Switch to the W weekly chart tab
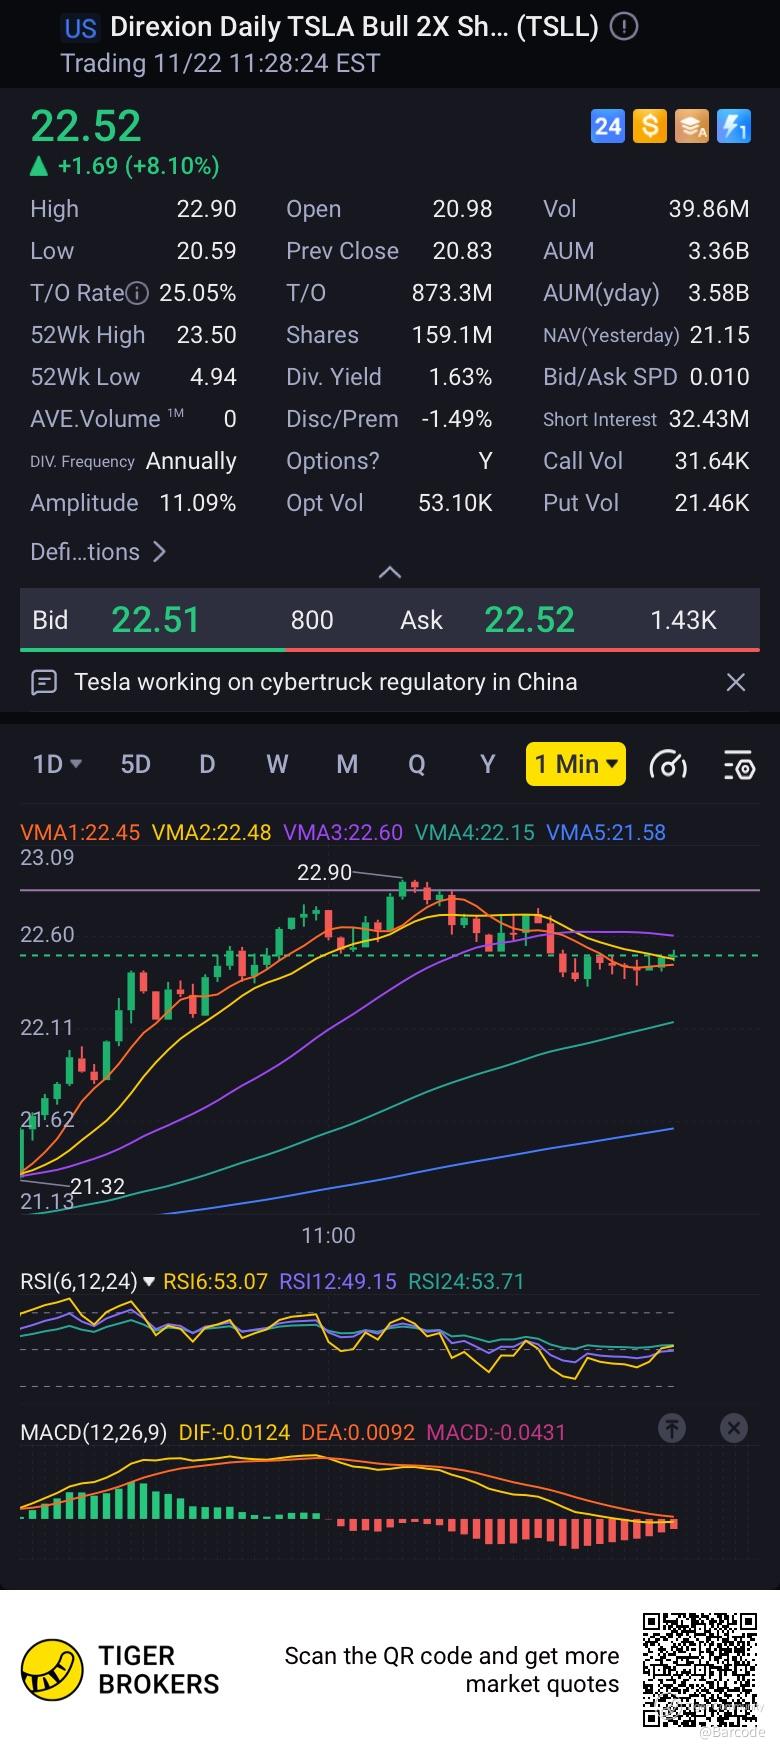The height and width of the screenshot is (1750, 780). pyautogui.click(x=277, y=764)
